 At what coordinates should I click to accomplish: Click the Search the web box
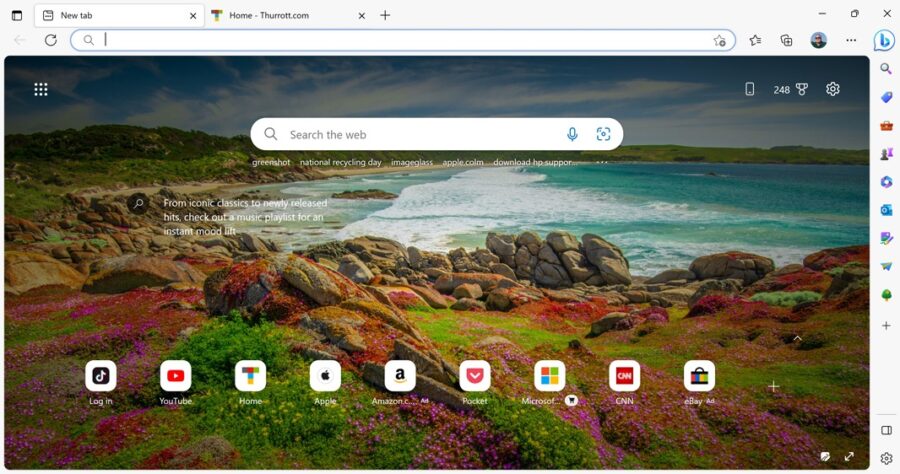420,134
